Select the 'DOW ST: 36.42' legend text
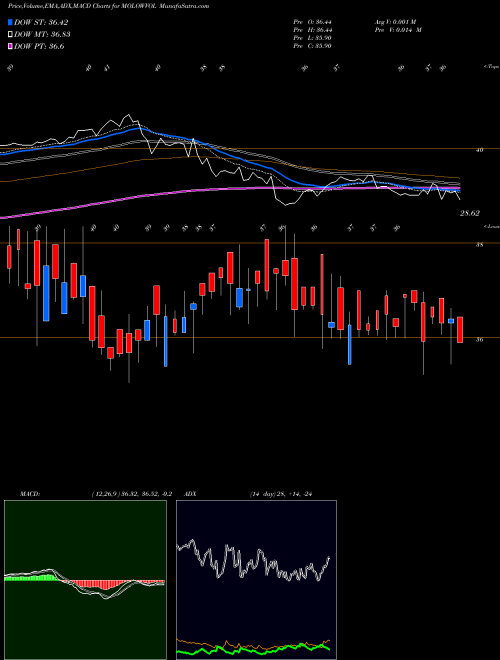This screenshot has width=500, height=660. click(41, 22)
